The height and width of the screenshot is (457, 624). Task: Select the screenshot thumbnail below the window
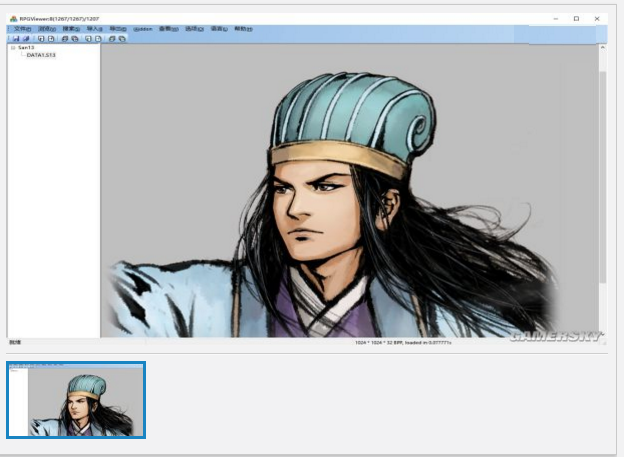coord(76,400)
